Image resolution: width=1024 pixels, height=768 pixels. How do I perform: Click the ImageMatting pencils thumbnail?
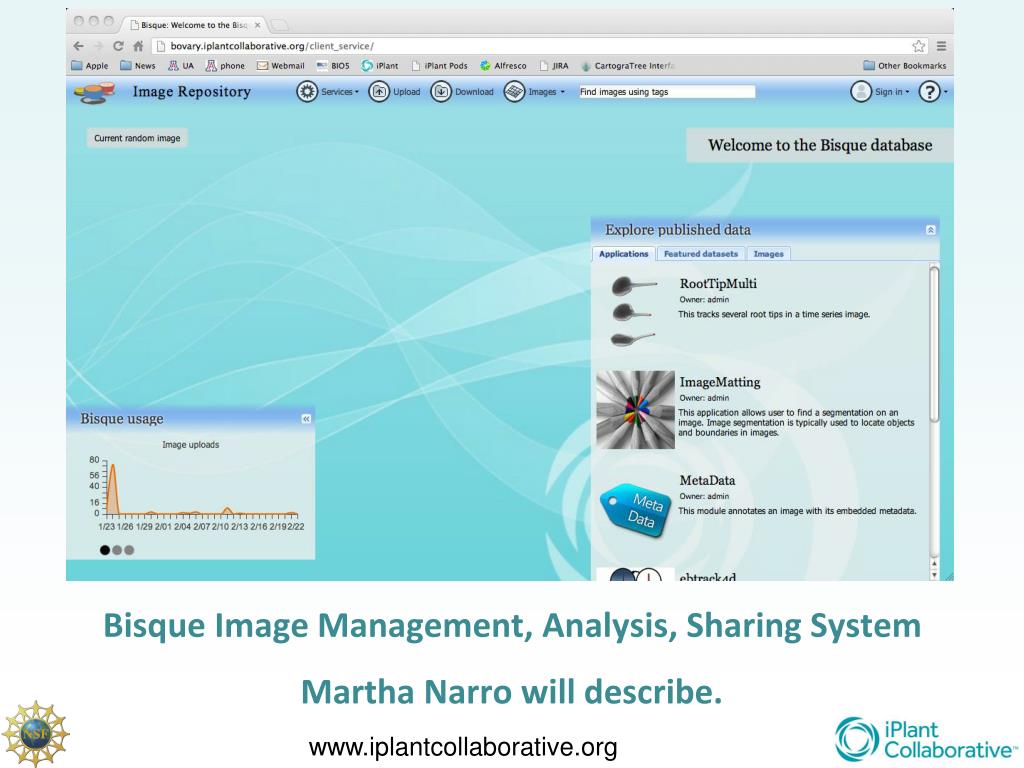[x=635, y=409]
